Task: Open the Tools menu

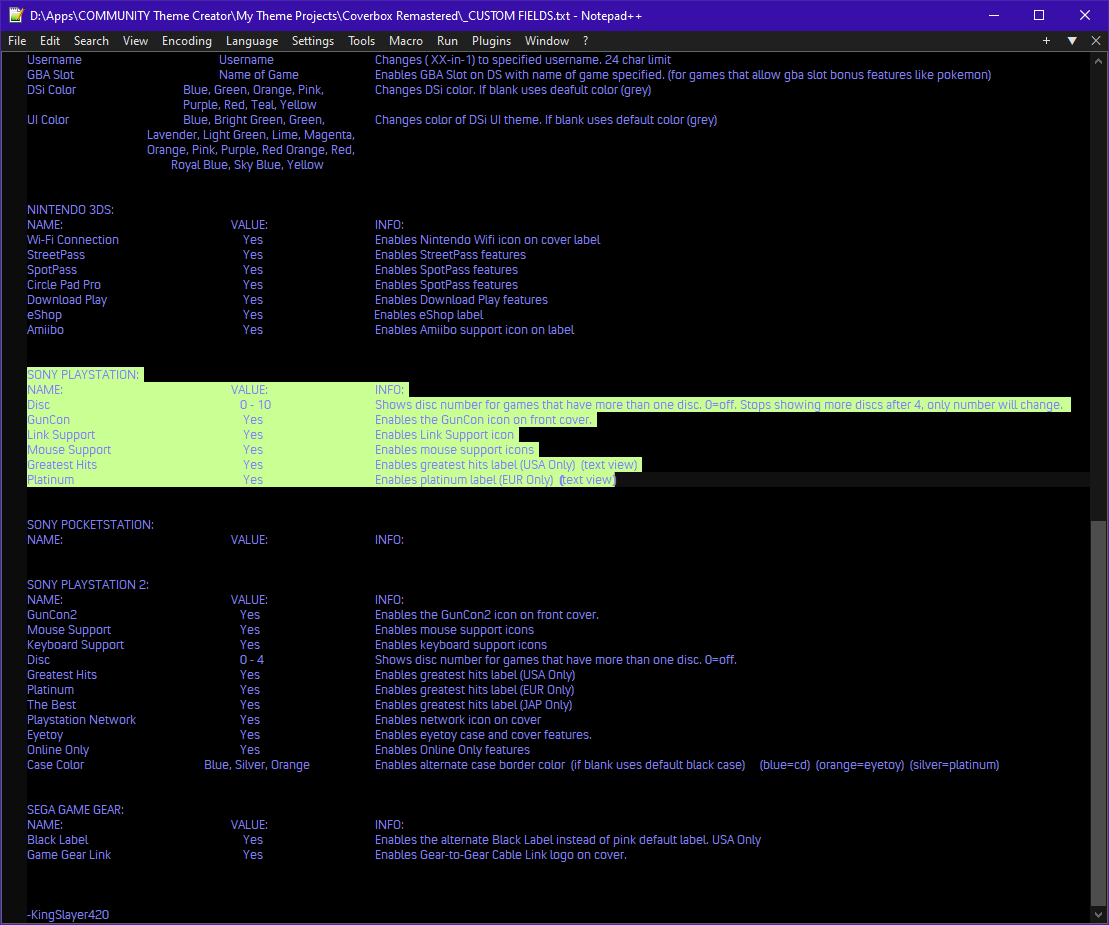Action: (x=361, y=41)
